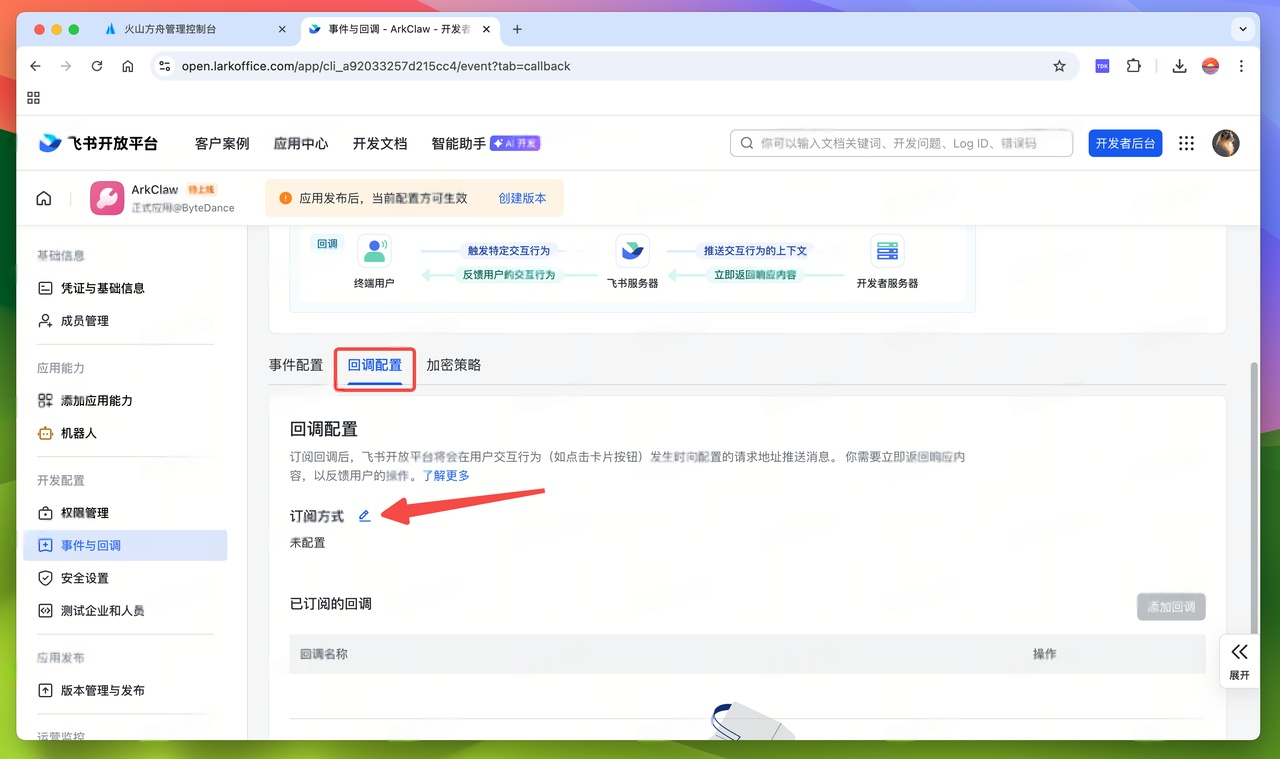Viewport: 1280px width, 759px height.
Task: Switch to the 事件配置 tab
Action: point(295,365)
